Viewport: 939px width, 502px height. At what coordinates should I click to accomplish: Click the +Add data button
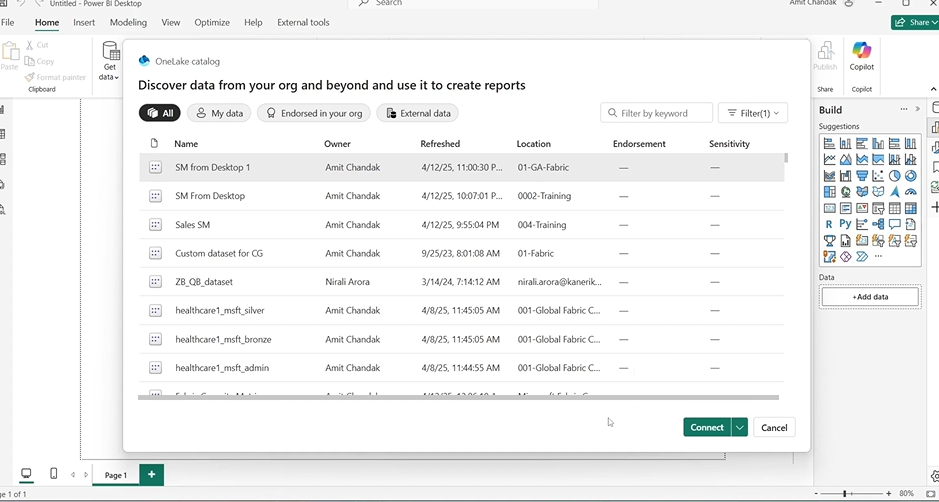870,297
